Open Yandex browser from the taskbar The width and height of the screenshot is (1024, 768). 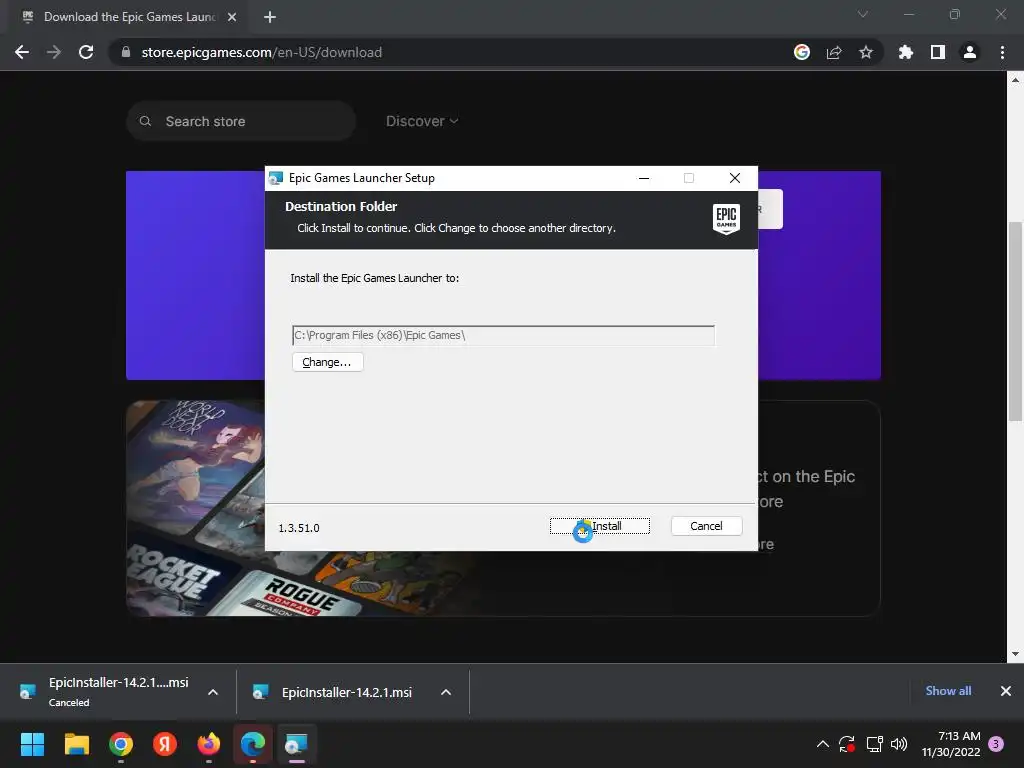(x=165, y=744)
